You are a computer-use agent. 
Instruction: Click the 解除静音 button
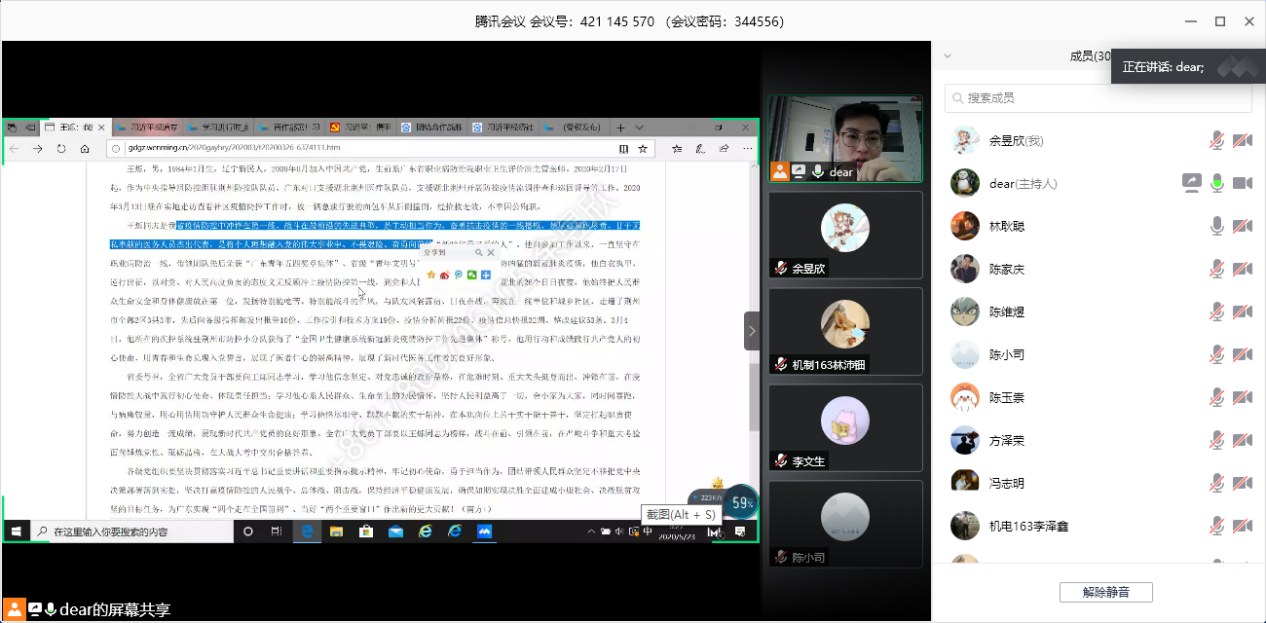pos(1105,592)
